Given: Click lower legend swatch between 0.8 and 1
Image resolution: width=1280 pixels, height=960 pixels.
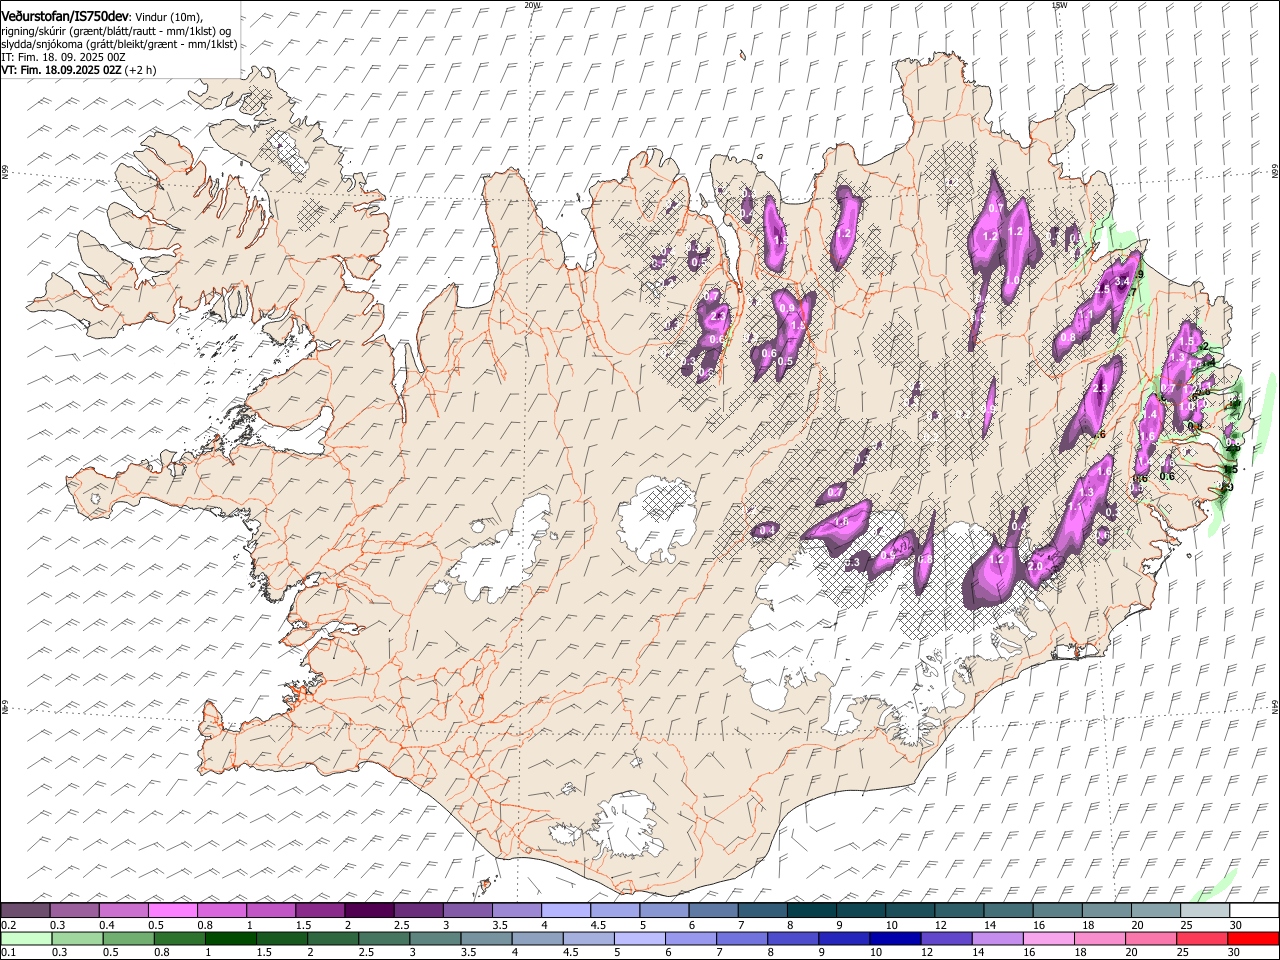Looking at the screenshot, I should (179, 938).
